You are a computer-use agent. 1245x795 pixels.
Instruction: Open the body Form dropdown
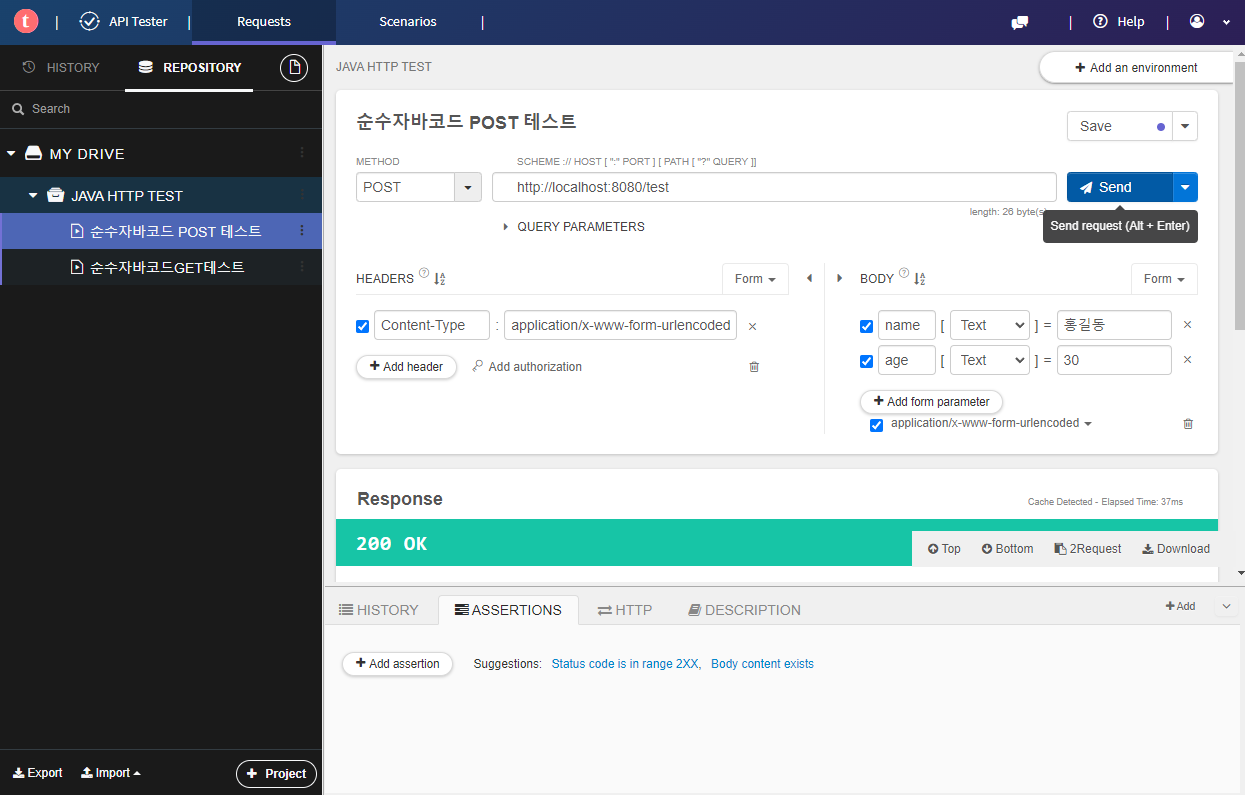pyautogui.click(x=1164, y=279)
